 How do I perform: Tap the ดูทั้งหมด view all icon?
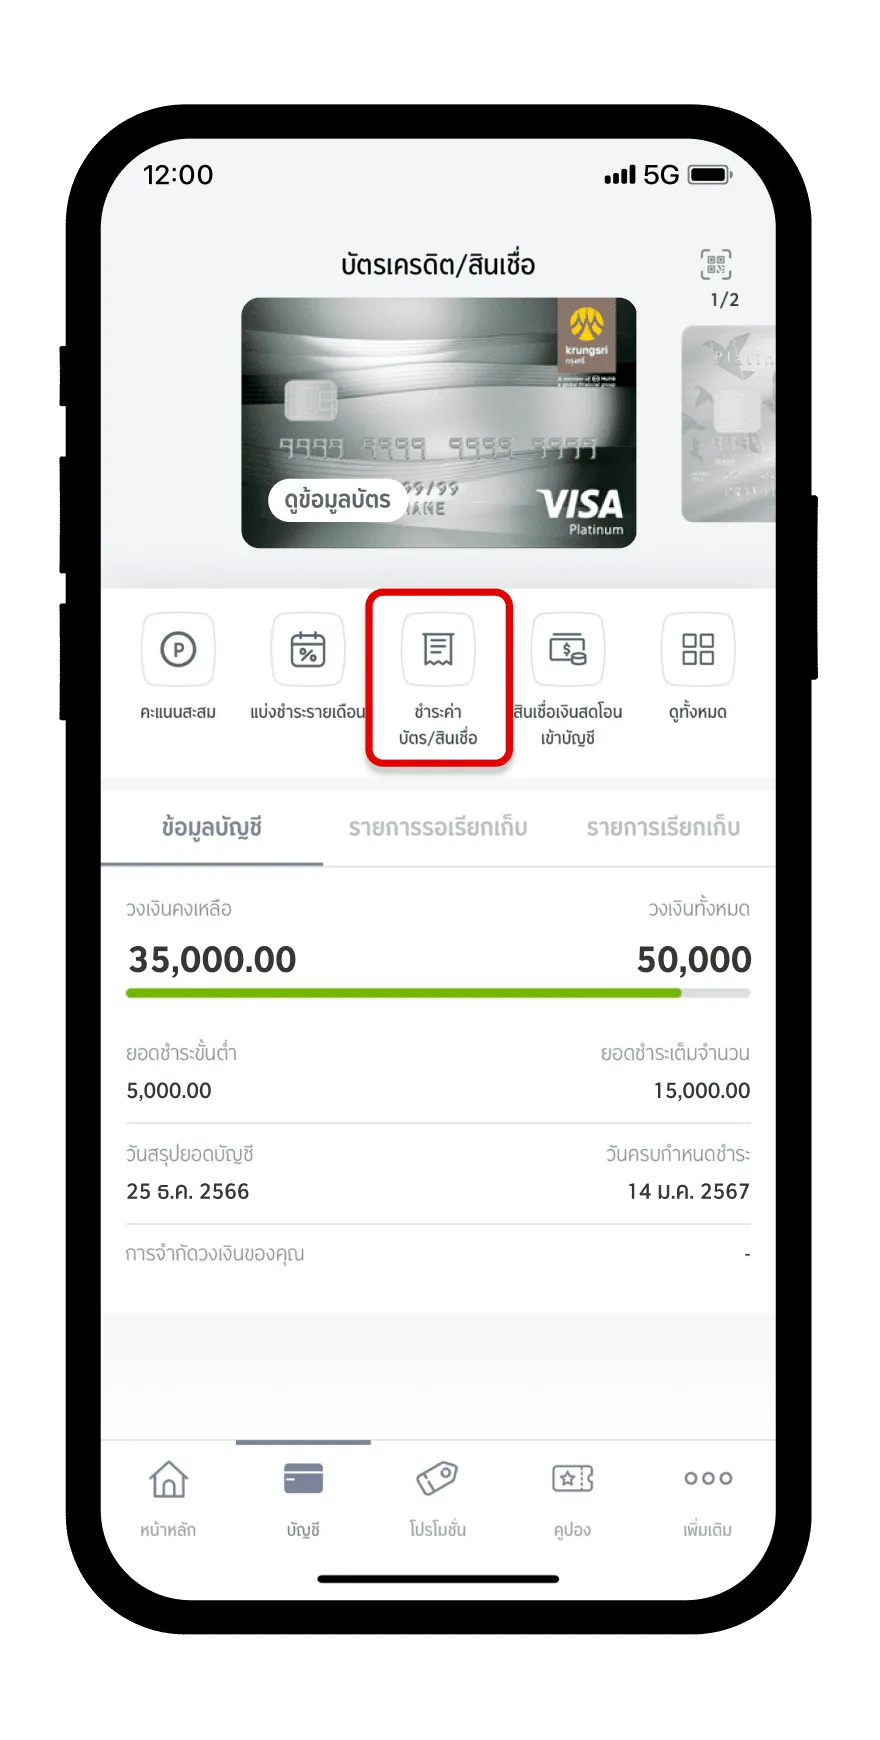coord(698,650)
